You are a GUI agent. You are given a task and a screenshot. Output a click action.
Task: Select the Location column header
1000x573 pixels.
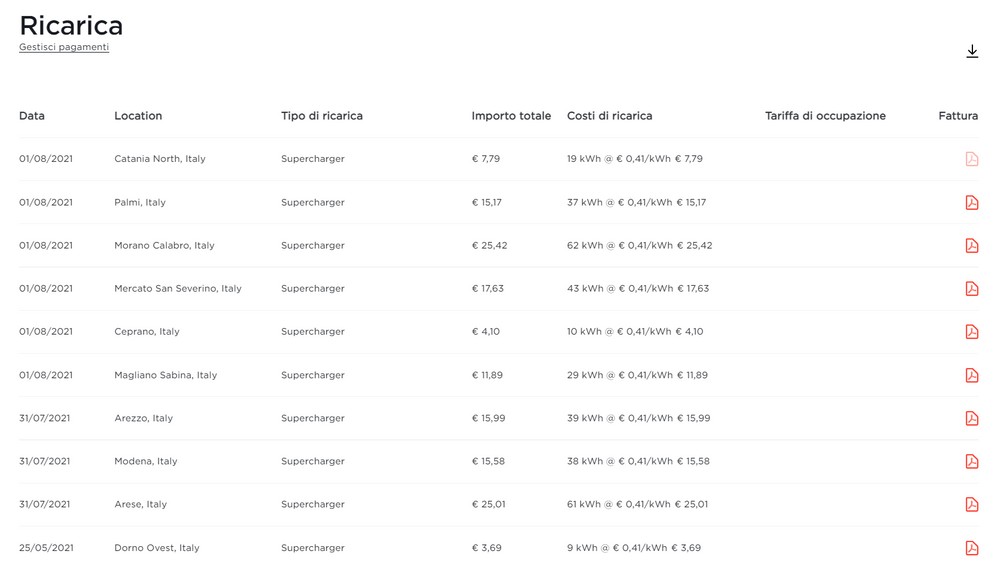[x=138, y=116]
